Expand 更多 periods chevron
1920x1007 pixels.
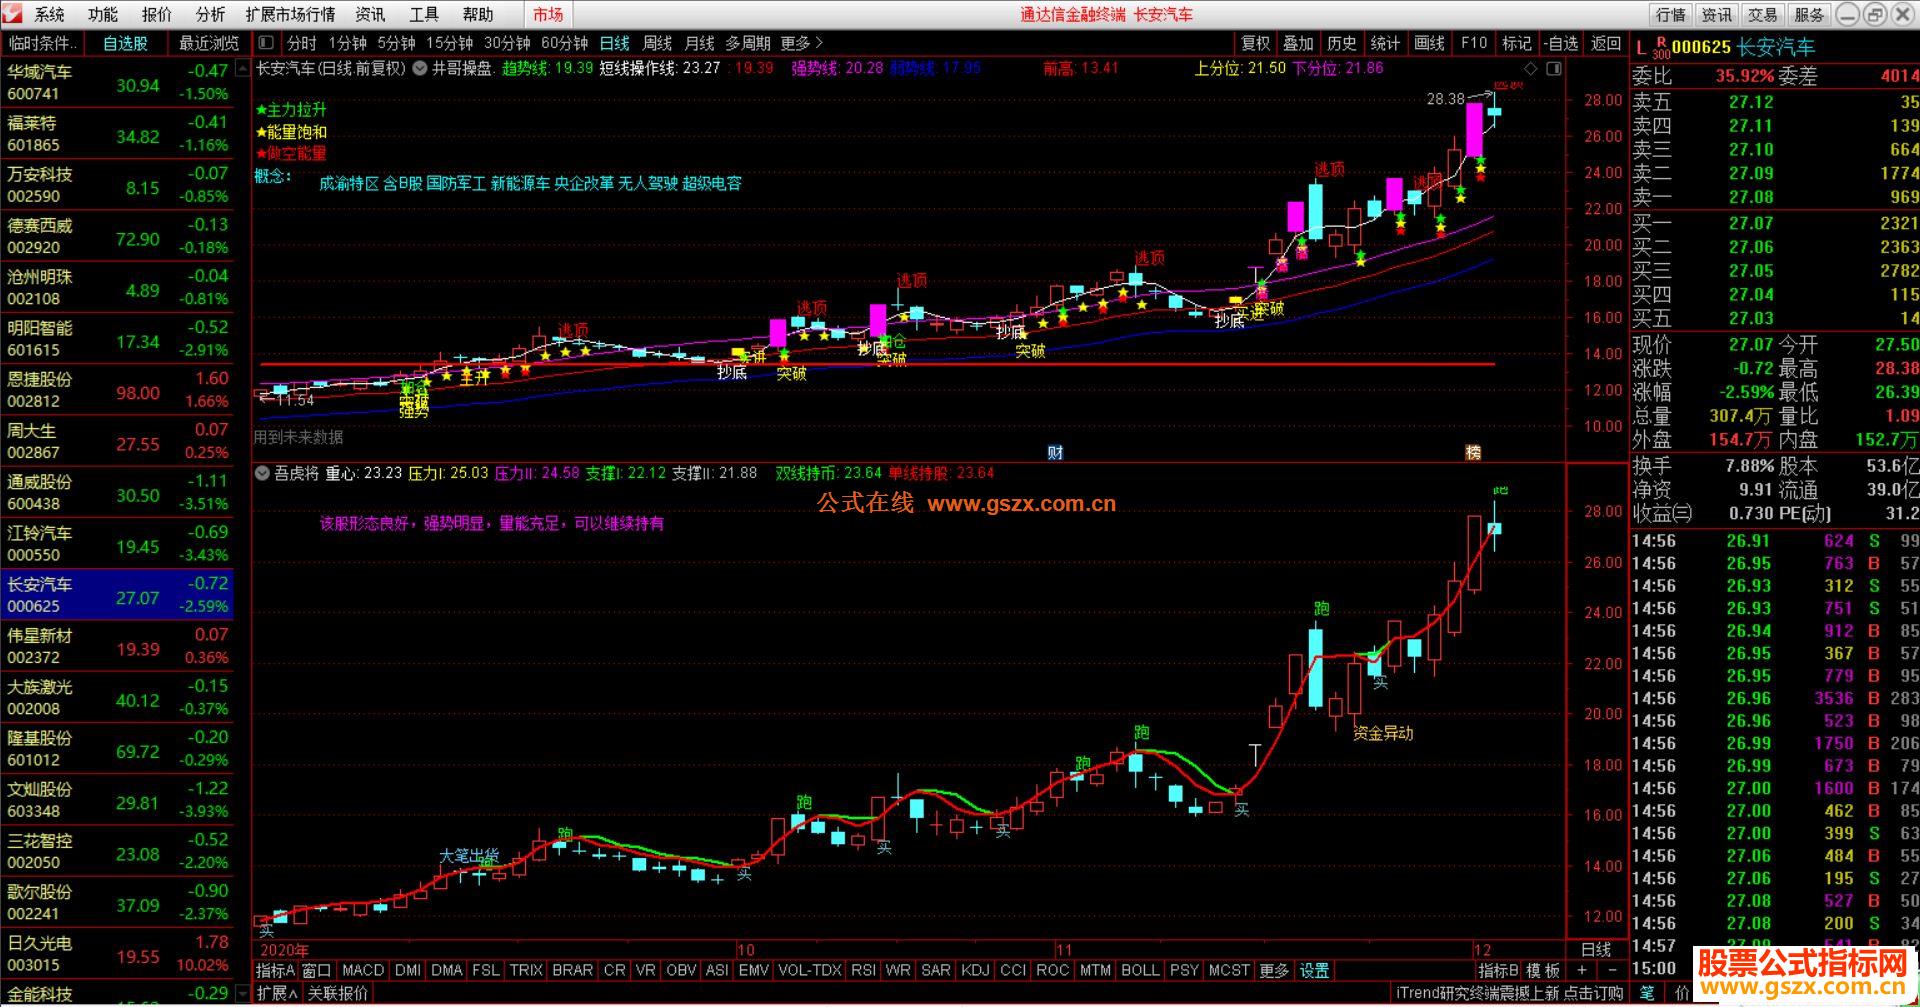(x=802, y=43)
